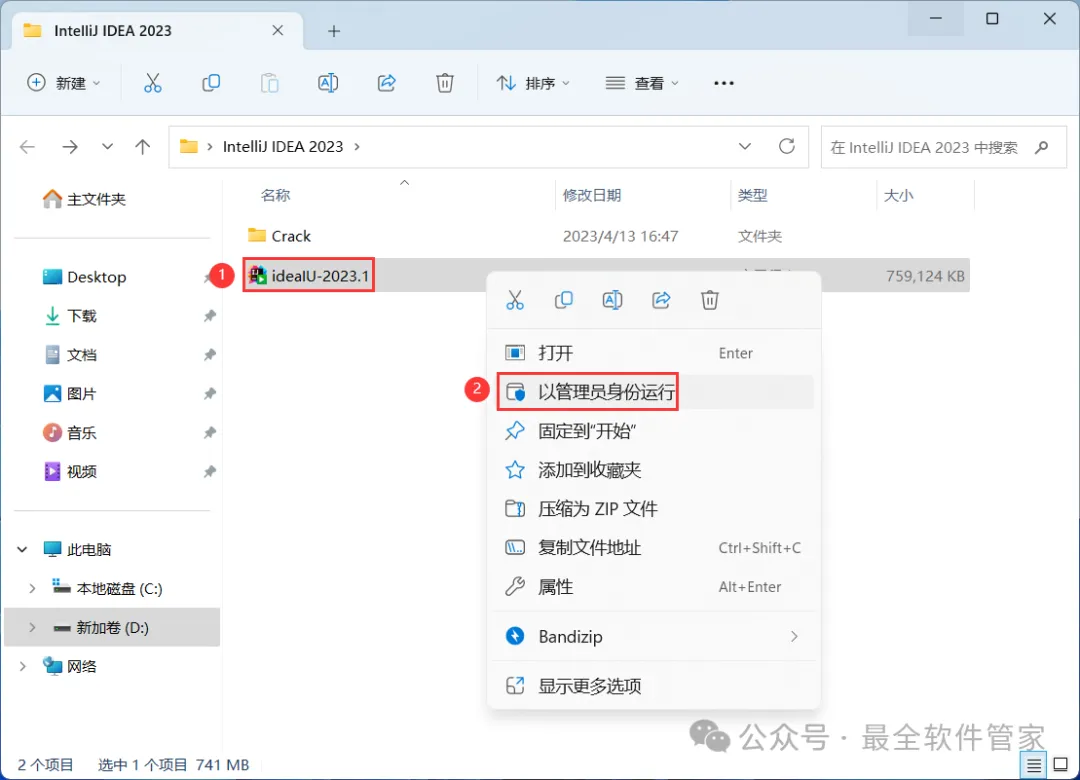
Task: Click the Paste icon in the toolbar
Action: [x=269, y=83]
